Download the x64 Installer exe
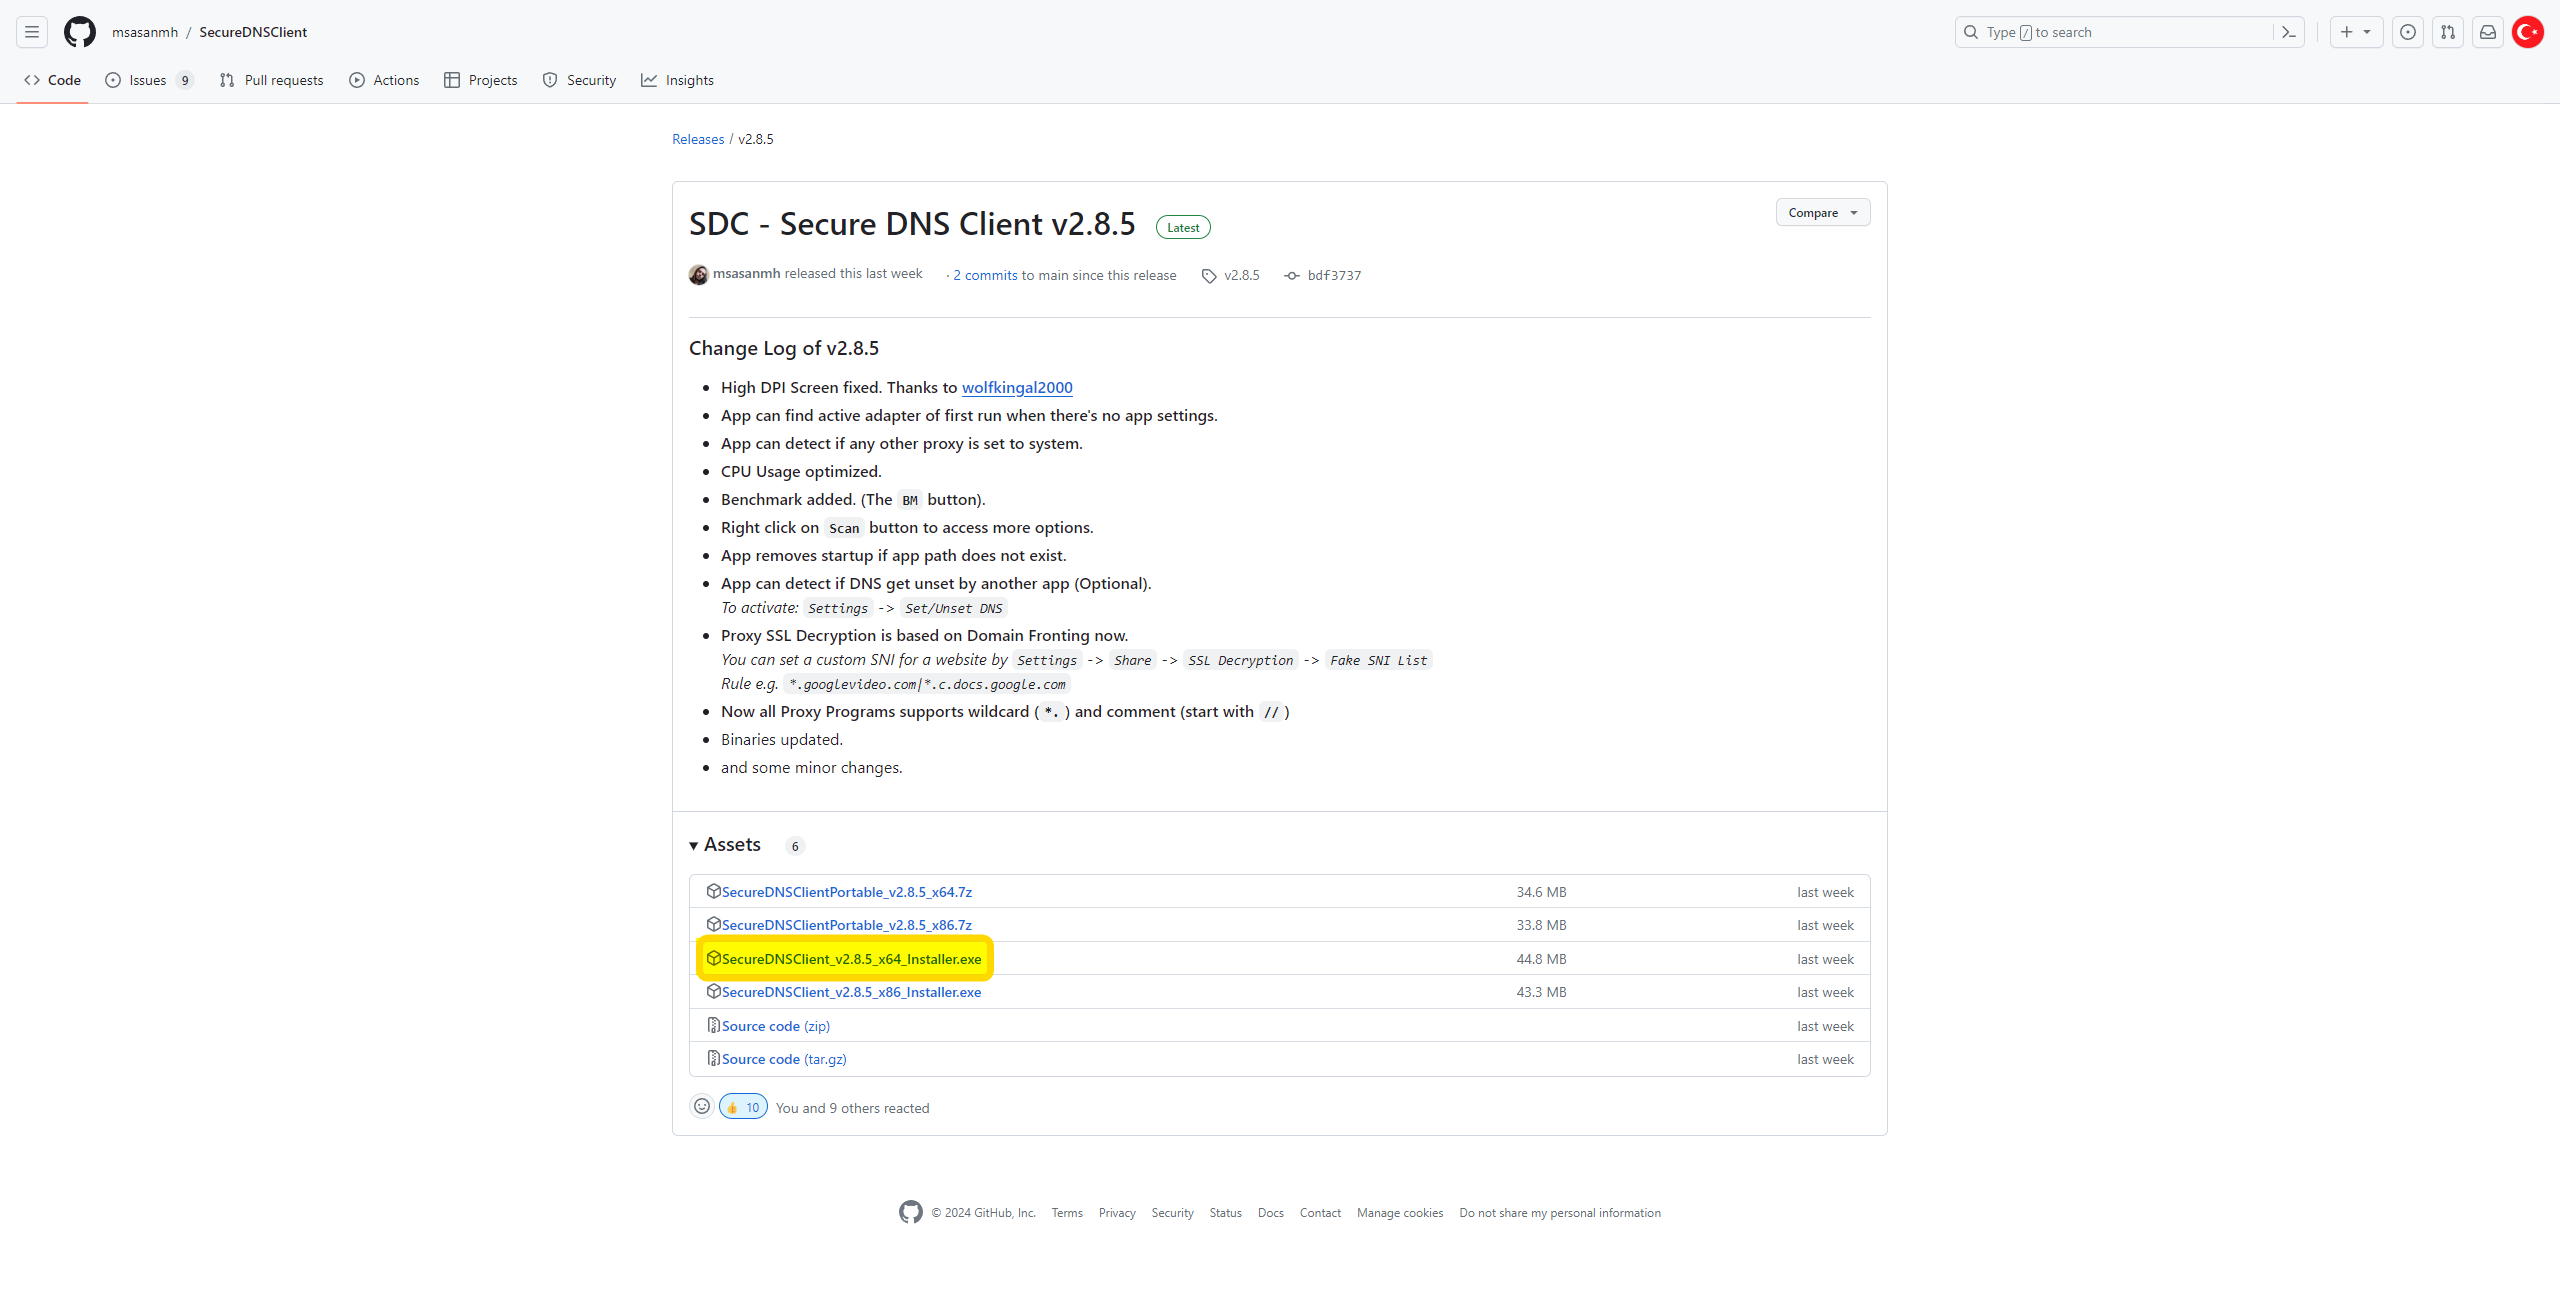The image size is (2560, 1293). point(851,959)
